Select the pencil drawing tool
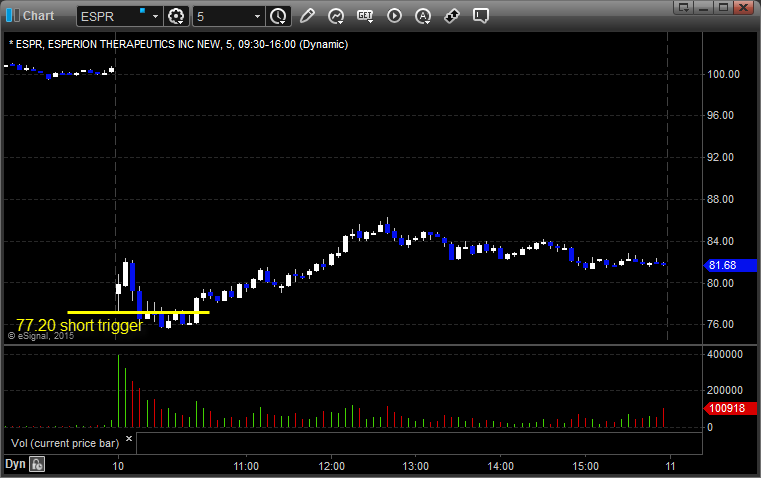The image size is (761, 478). 307,16
